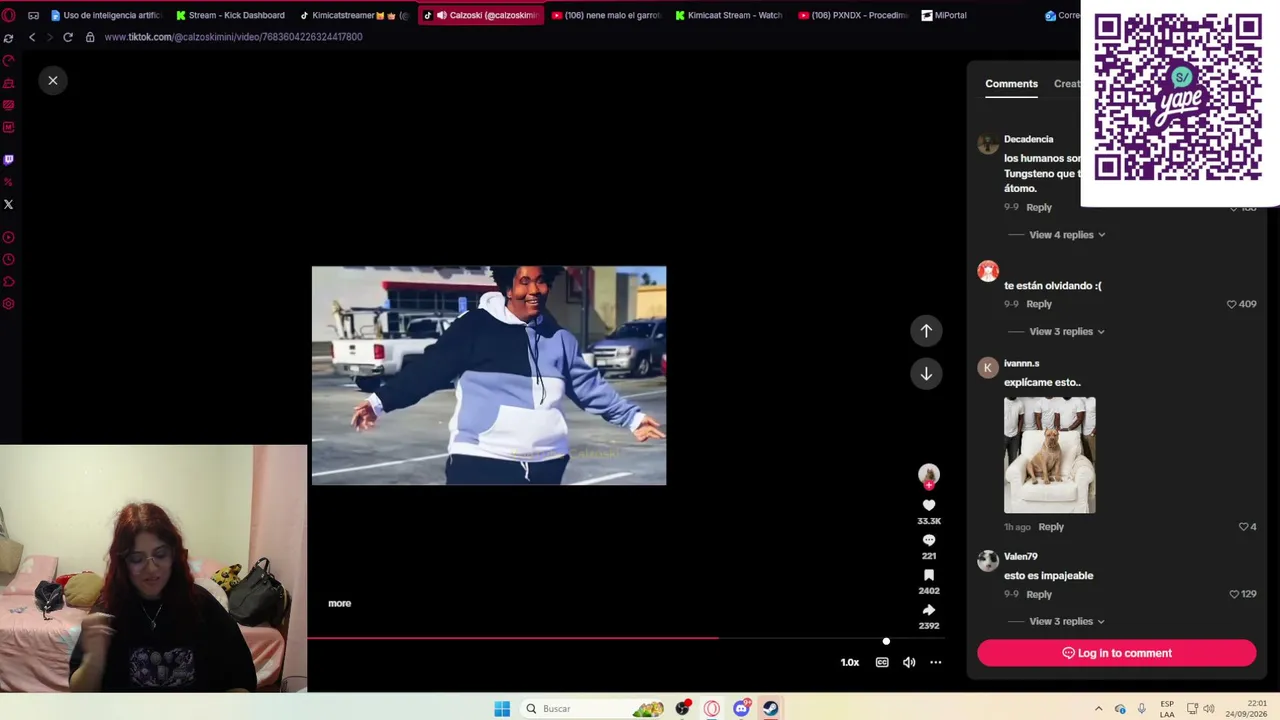Reply to the Valen79 comment
This screenshot has height=720, width=1280.
pos(1039,594)
